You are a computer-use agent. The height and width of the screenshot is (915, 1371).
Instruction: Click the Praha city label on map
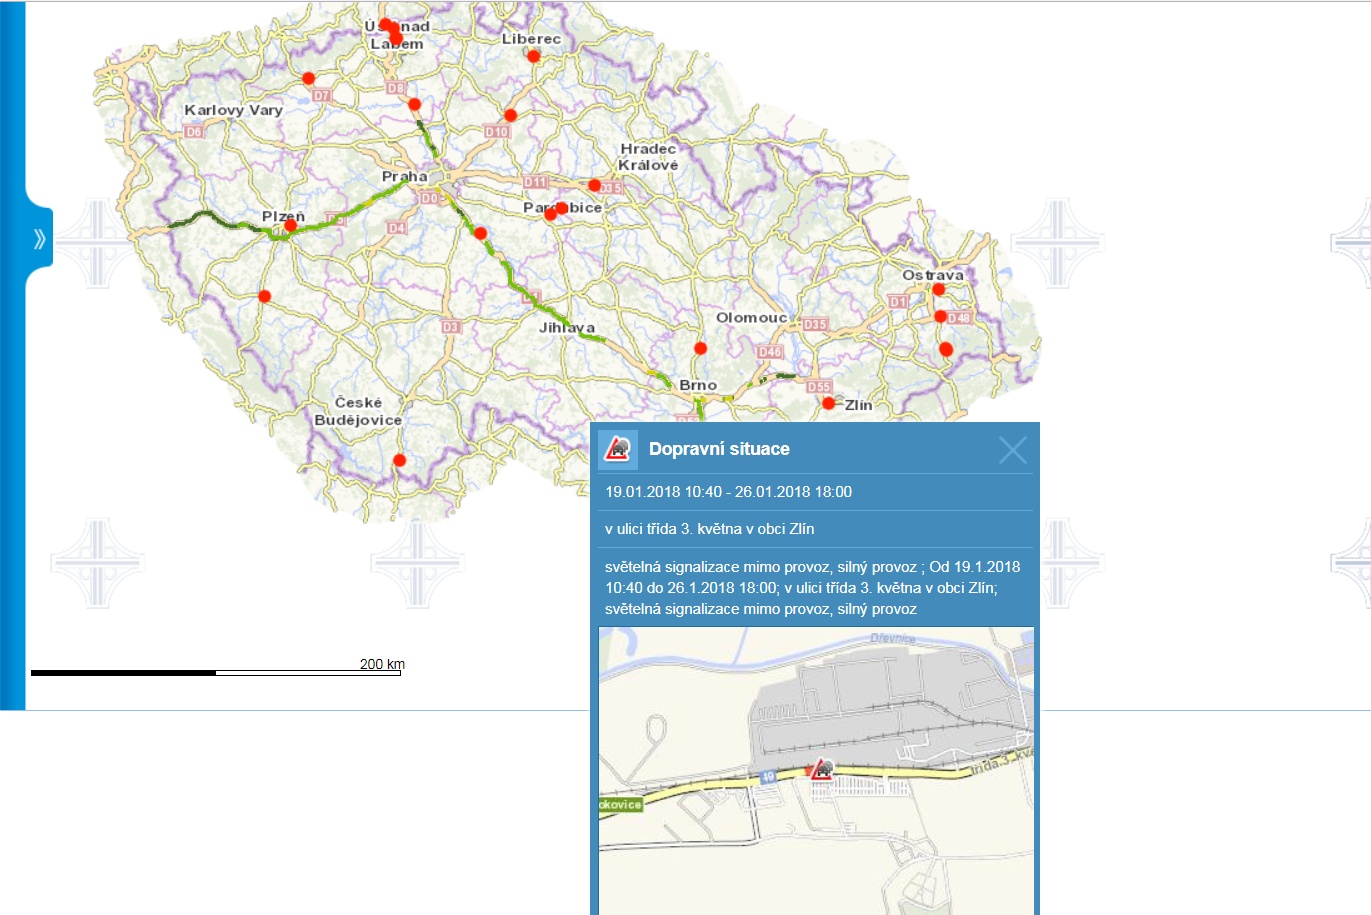coord(404,176)
